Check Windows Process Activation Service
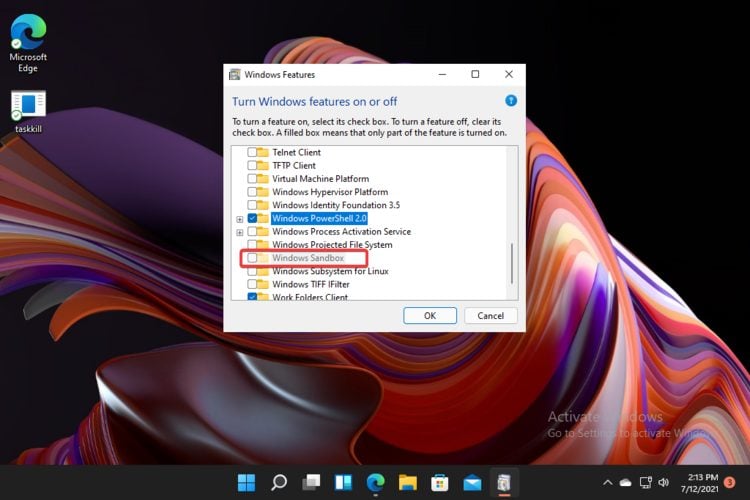The height and width of the screenshot is (500, 750). point(252,232)
